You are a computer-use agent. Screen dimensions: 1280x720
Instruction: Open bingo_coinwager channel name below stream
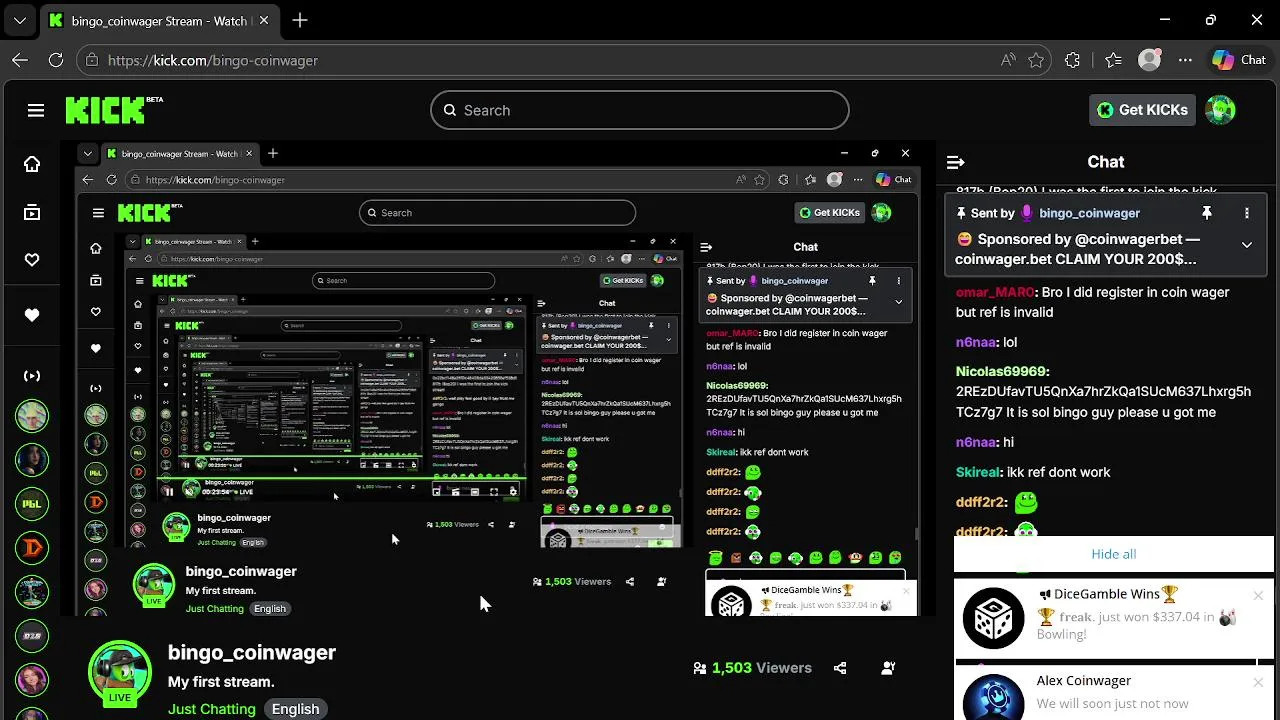pyautogui.click(x=252, y=652)
